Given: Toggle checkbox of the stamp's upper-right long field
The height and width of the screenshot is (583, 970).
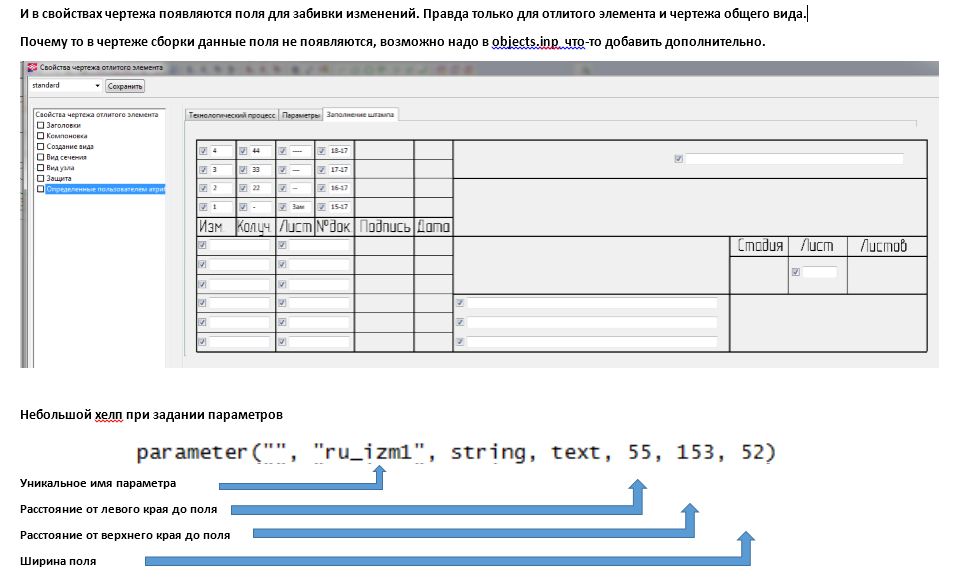Looking at the screenshot, I should (x=679, y=159).
